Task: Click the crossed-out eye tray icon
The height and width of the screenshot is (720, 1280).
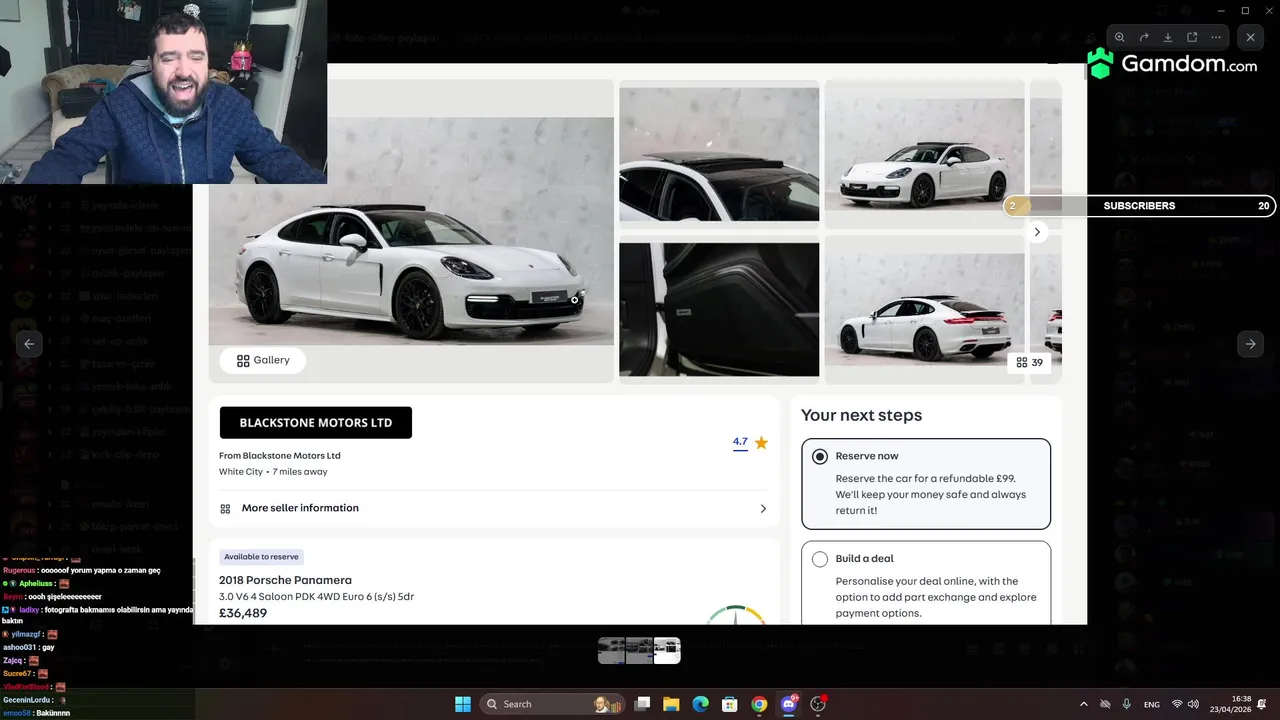Action: tap(1105, 704)
